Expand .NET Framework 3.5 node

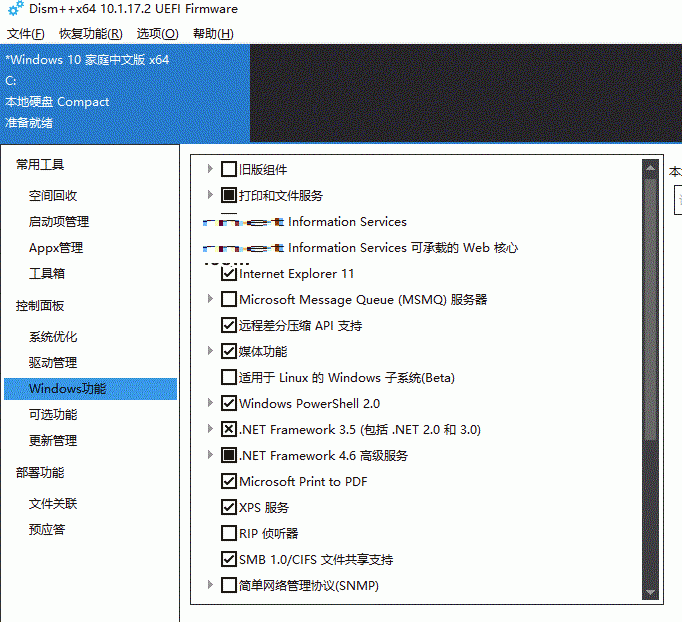tap(210, 430)
